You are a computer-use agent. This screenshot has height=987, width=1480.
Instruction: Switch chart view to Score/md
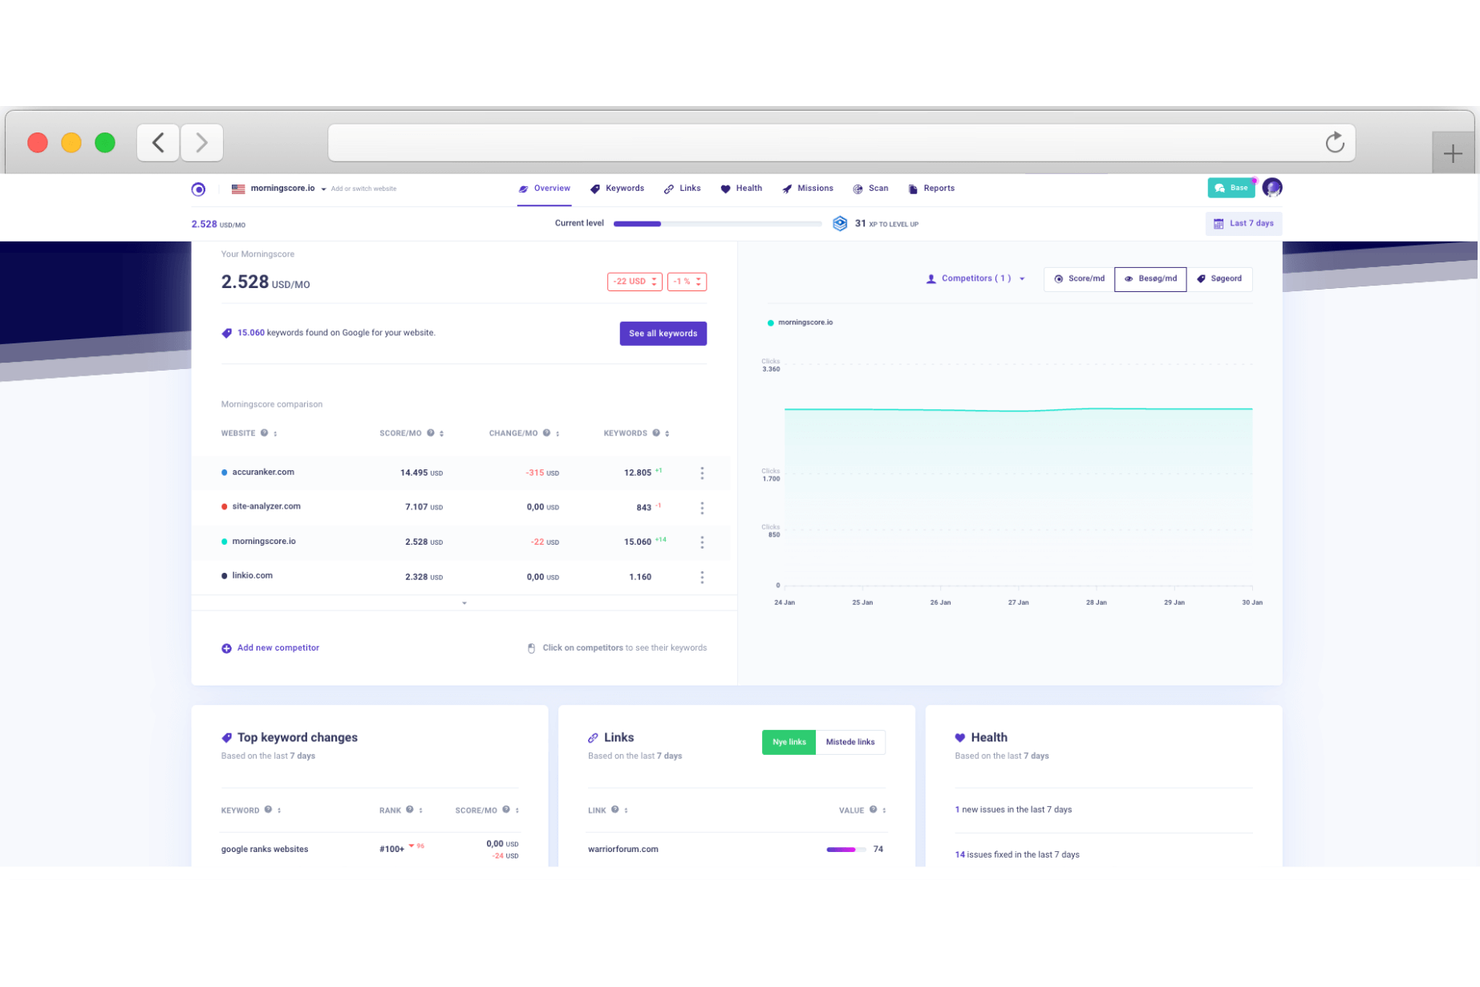[x=1078, y=279]
